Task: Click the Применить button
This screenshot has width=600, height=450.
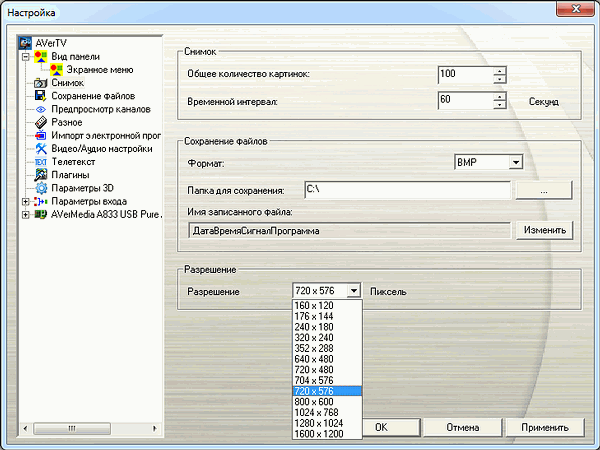Action: tap(545, 427)
